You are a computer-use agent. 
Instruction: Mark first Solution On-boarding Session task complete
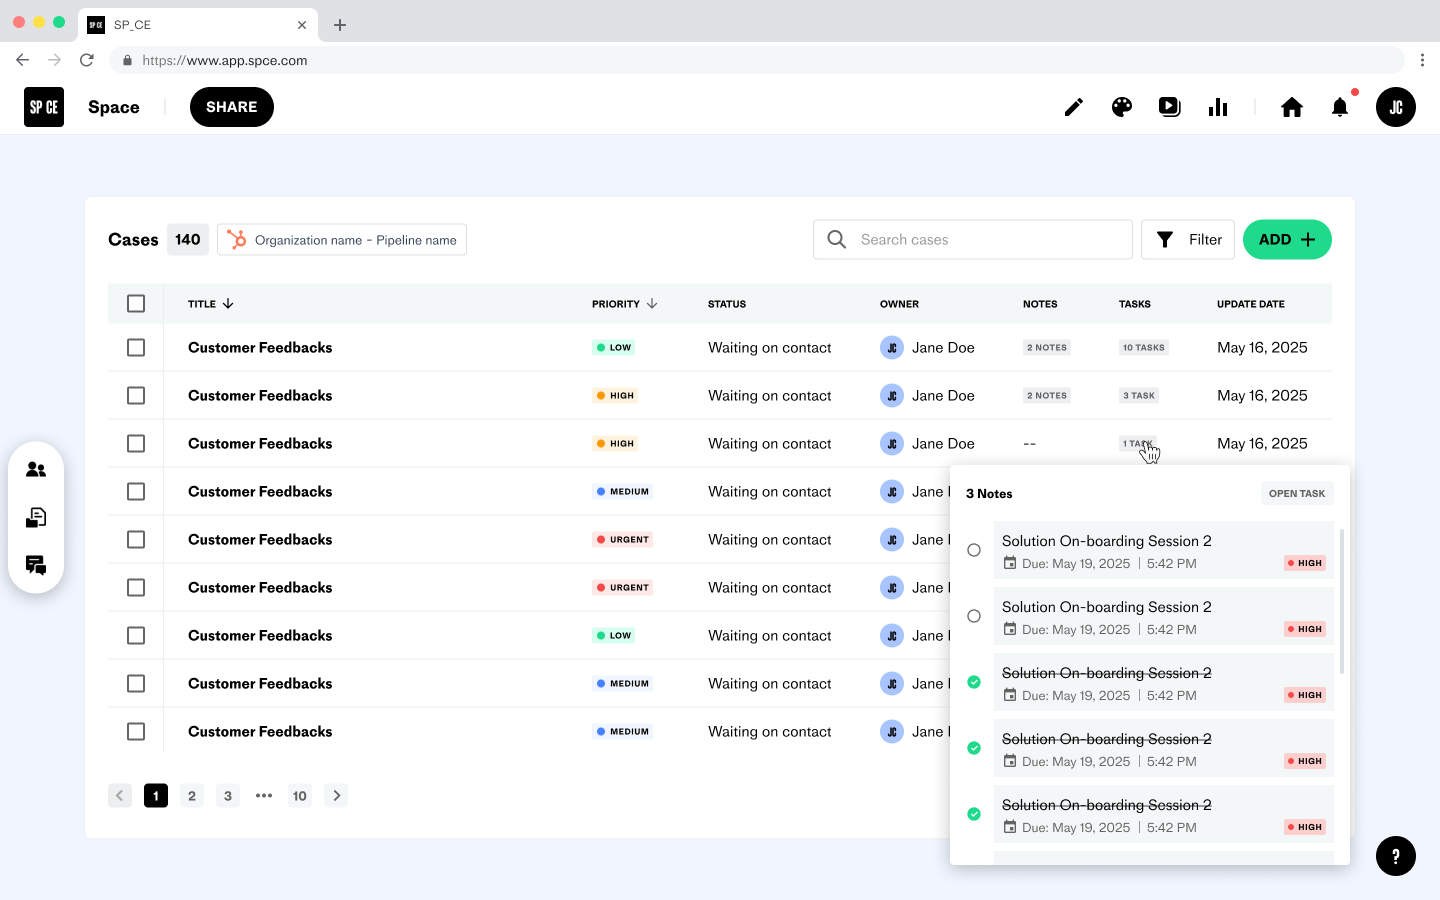pyautogui.click(x=974, y=550)
